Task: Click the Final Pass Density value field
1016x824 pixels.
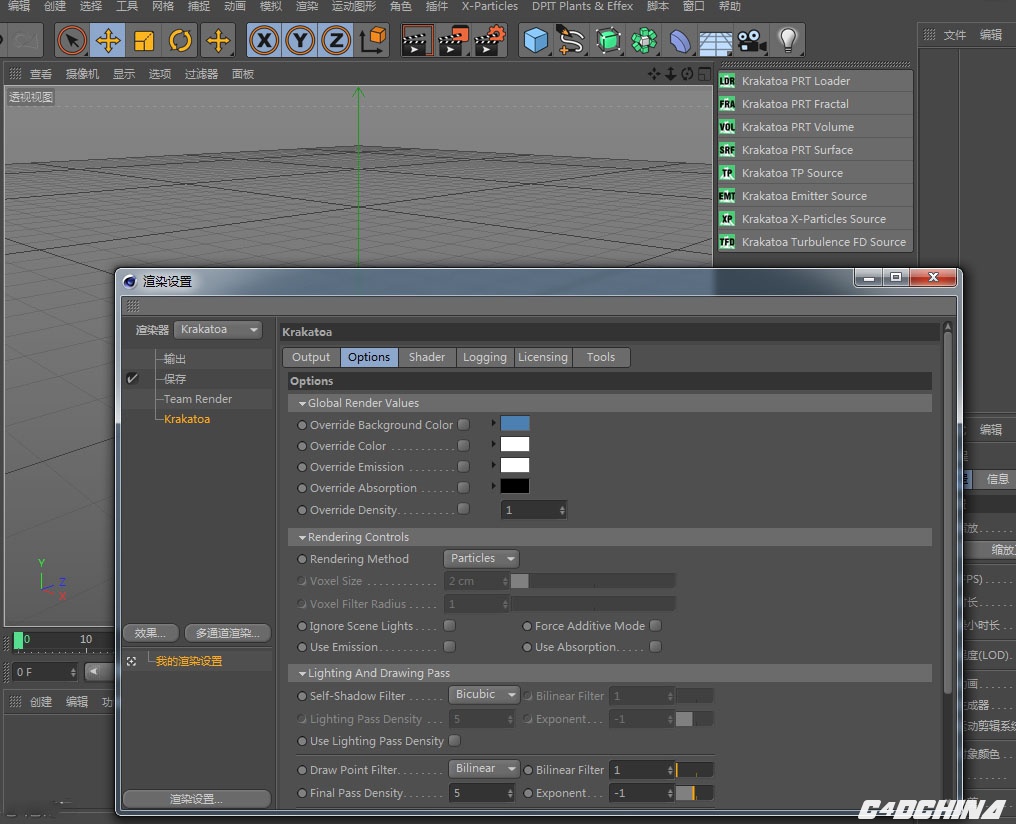Action: click(x=481, y=793)
